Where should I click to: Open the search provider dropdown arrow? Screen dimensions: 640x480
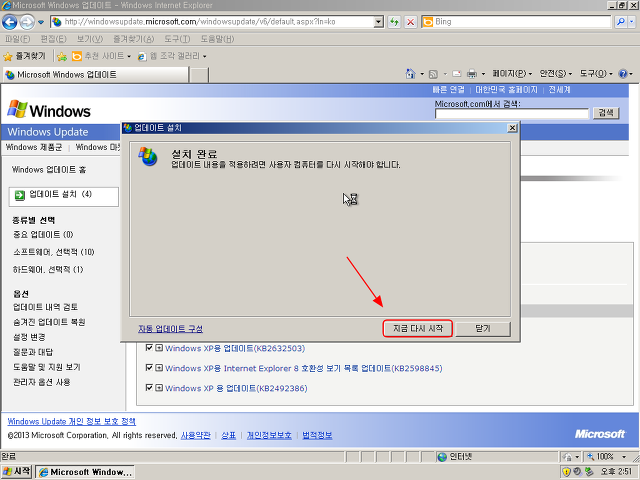632,22
